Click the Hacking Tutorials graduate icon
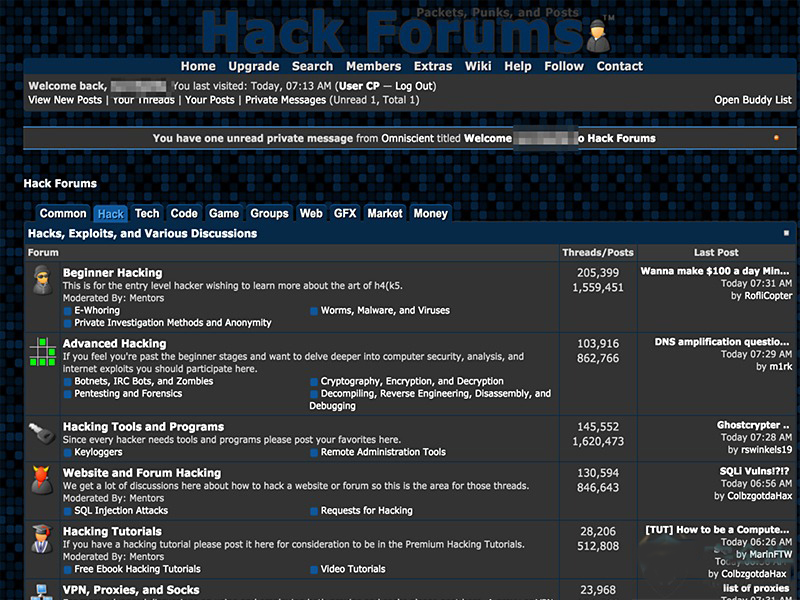The width and height of the screenshot is (800, 600). click(x=42, y=539)
